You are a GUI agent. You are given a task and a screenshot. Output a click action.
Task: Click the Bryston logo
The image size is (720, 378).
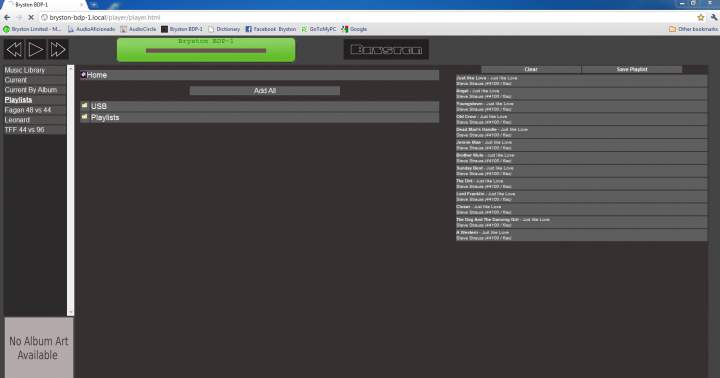[x=386, y=50]
